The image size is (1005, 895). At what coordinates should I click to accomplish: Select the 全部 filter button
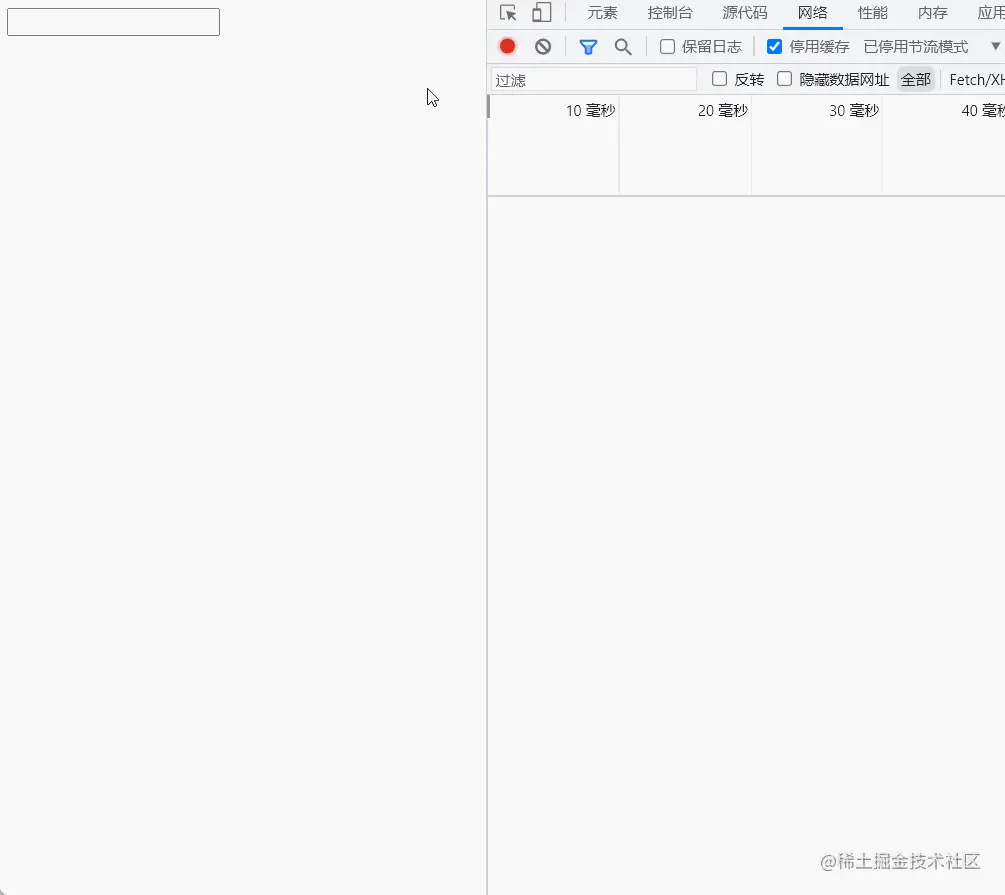pyautogui.click(x=915, y=79)
